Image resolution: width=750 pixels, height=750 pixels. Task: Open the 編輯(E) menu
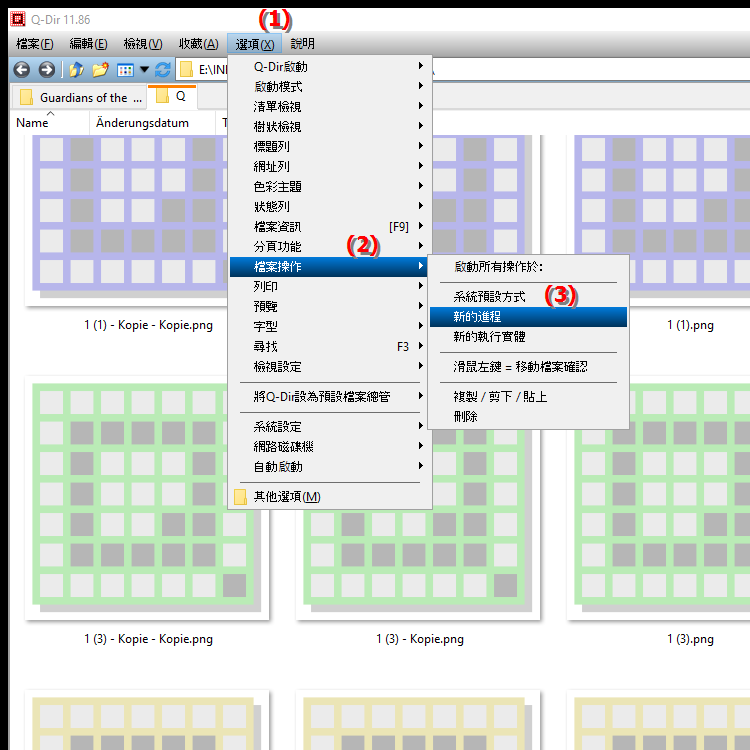88,44
